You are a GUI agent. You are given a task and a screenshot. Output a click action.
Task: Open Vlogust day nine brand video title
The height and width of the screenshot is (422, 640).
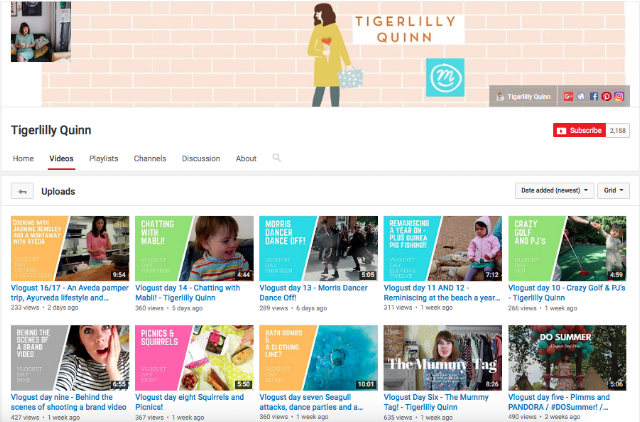pos(69,402)
